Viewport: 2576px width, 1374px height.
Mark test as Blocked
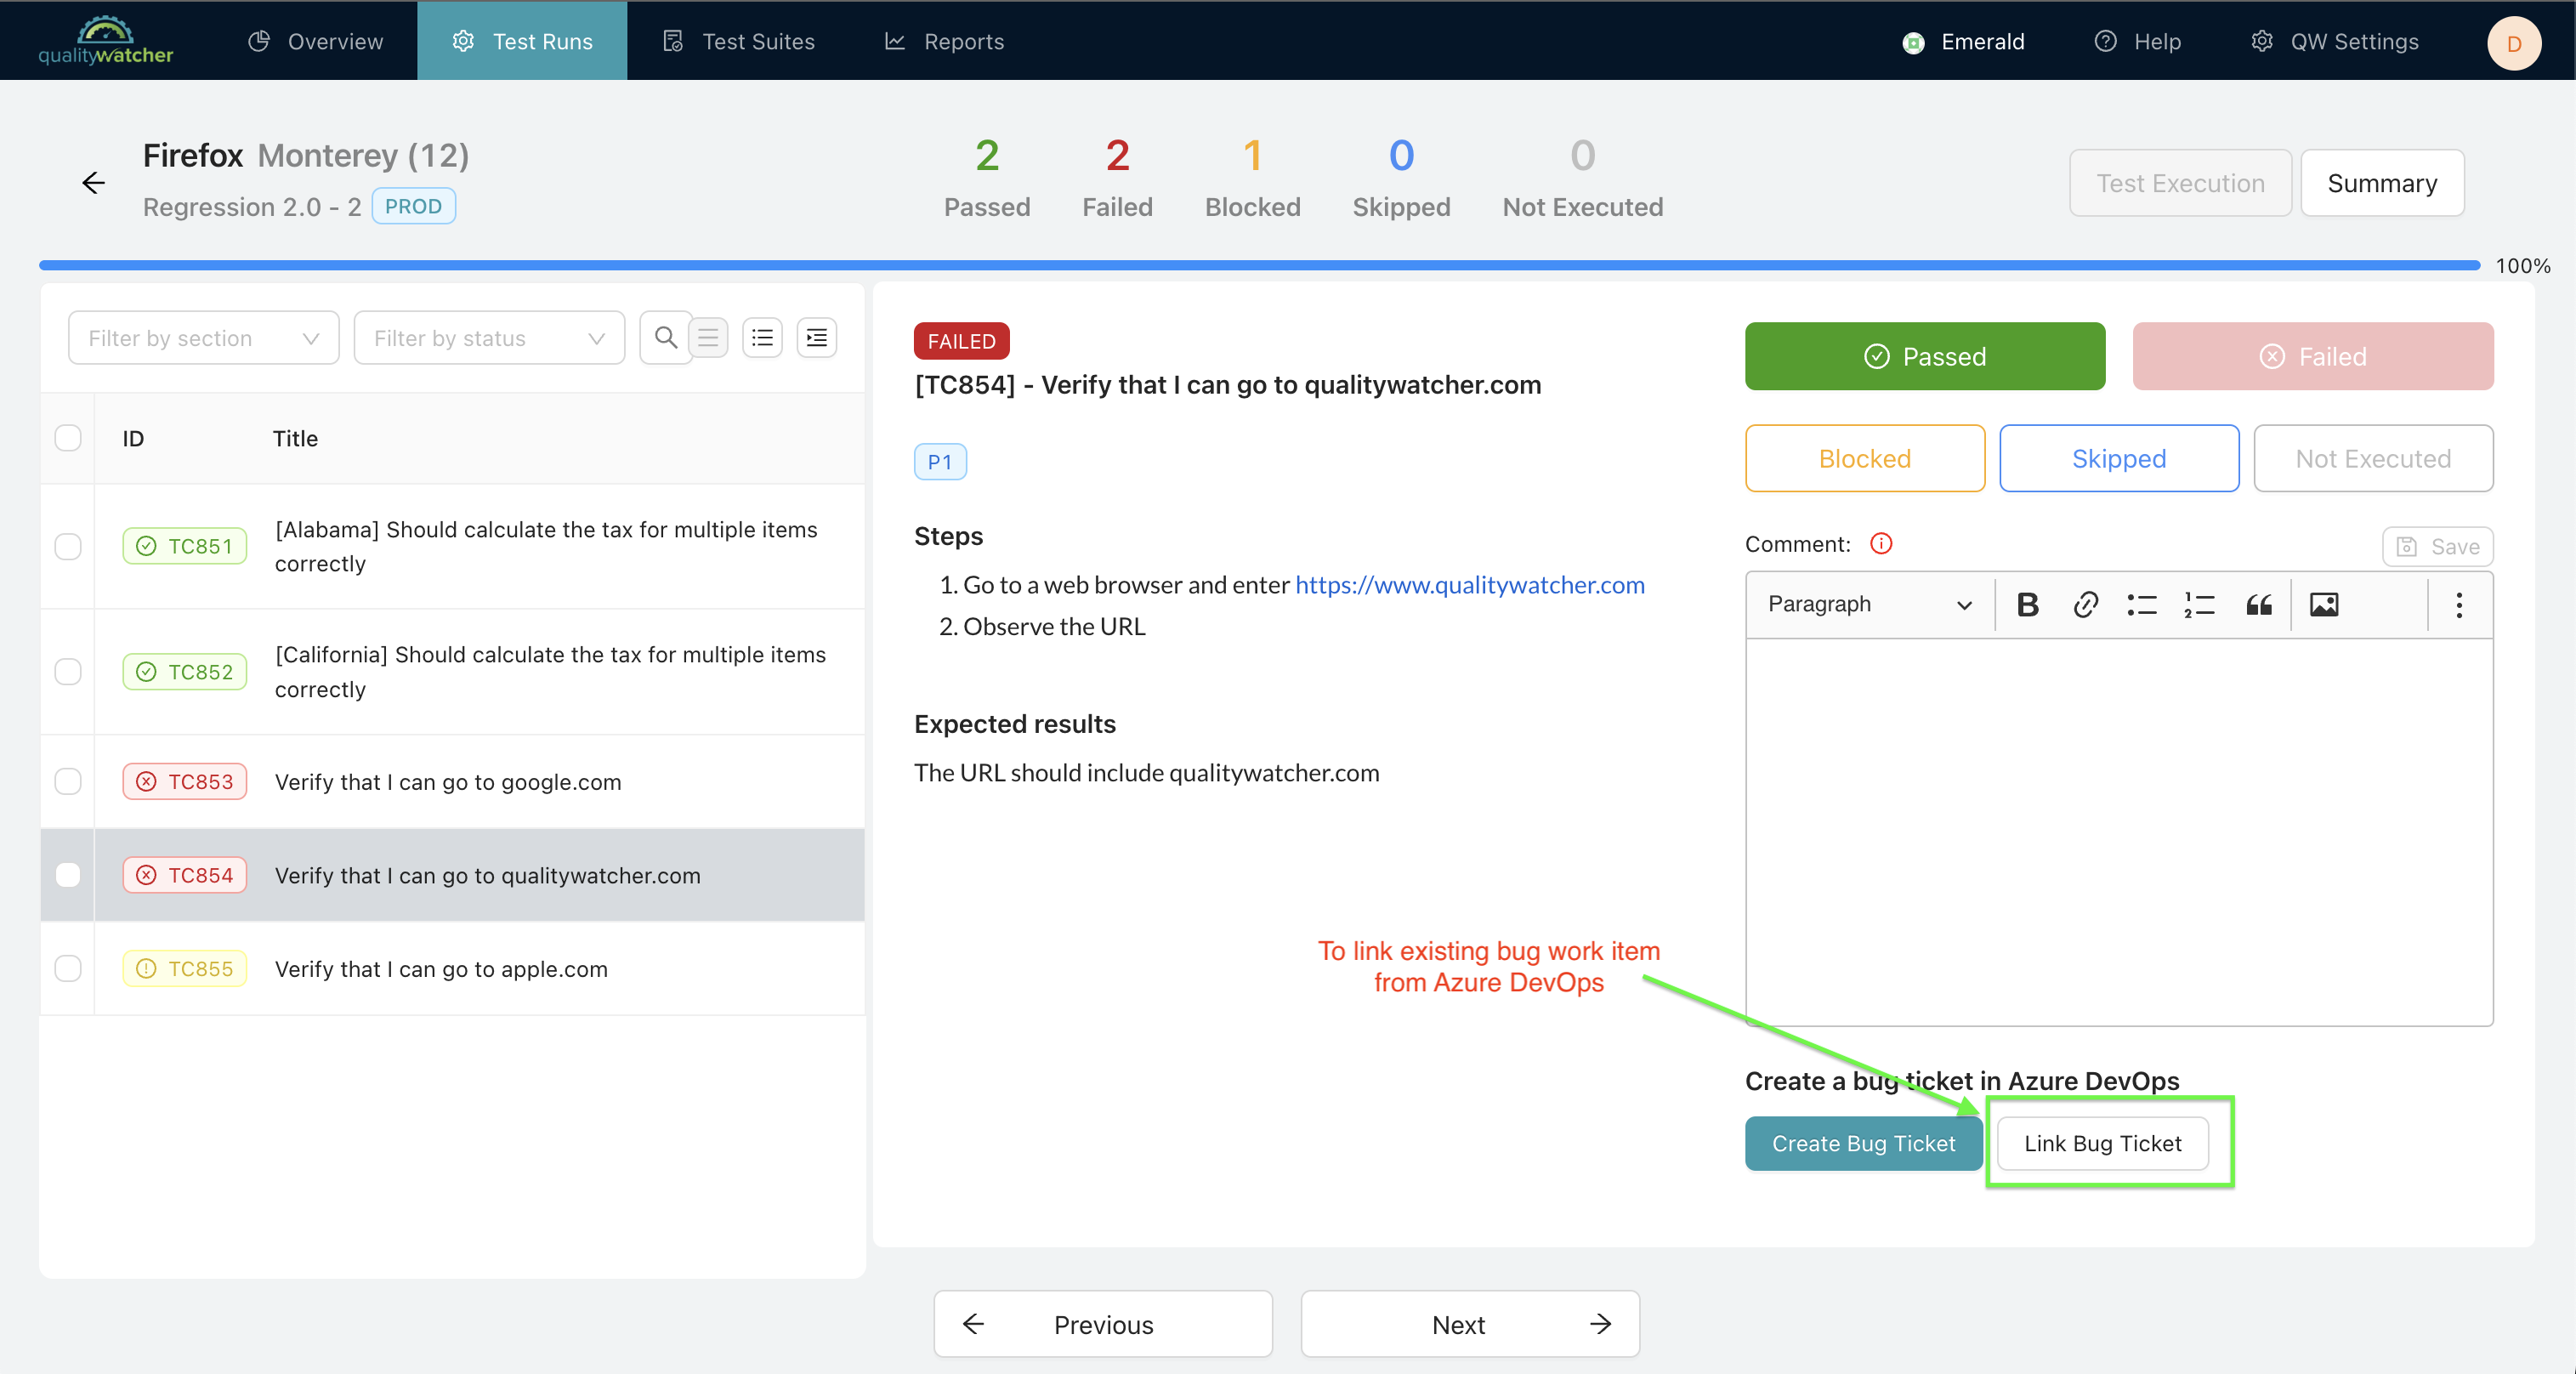pos(1865,458)
